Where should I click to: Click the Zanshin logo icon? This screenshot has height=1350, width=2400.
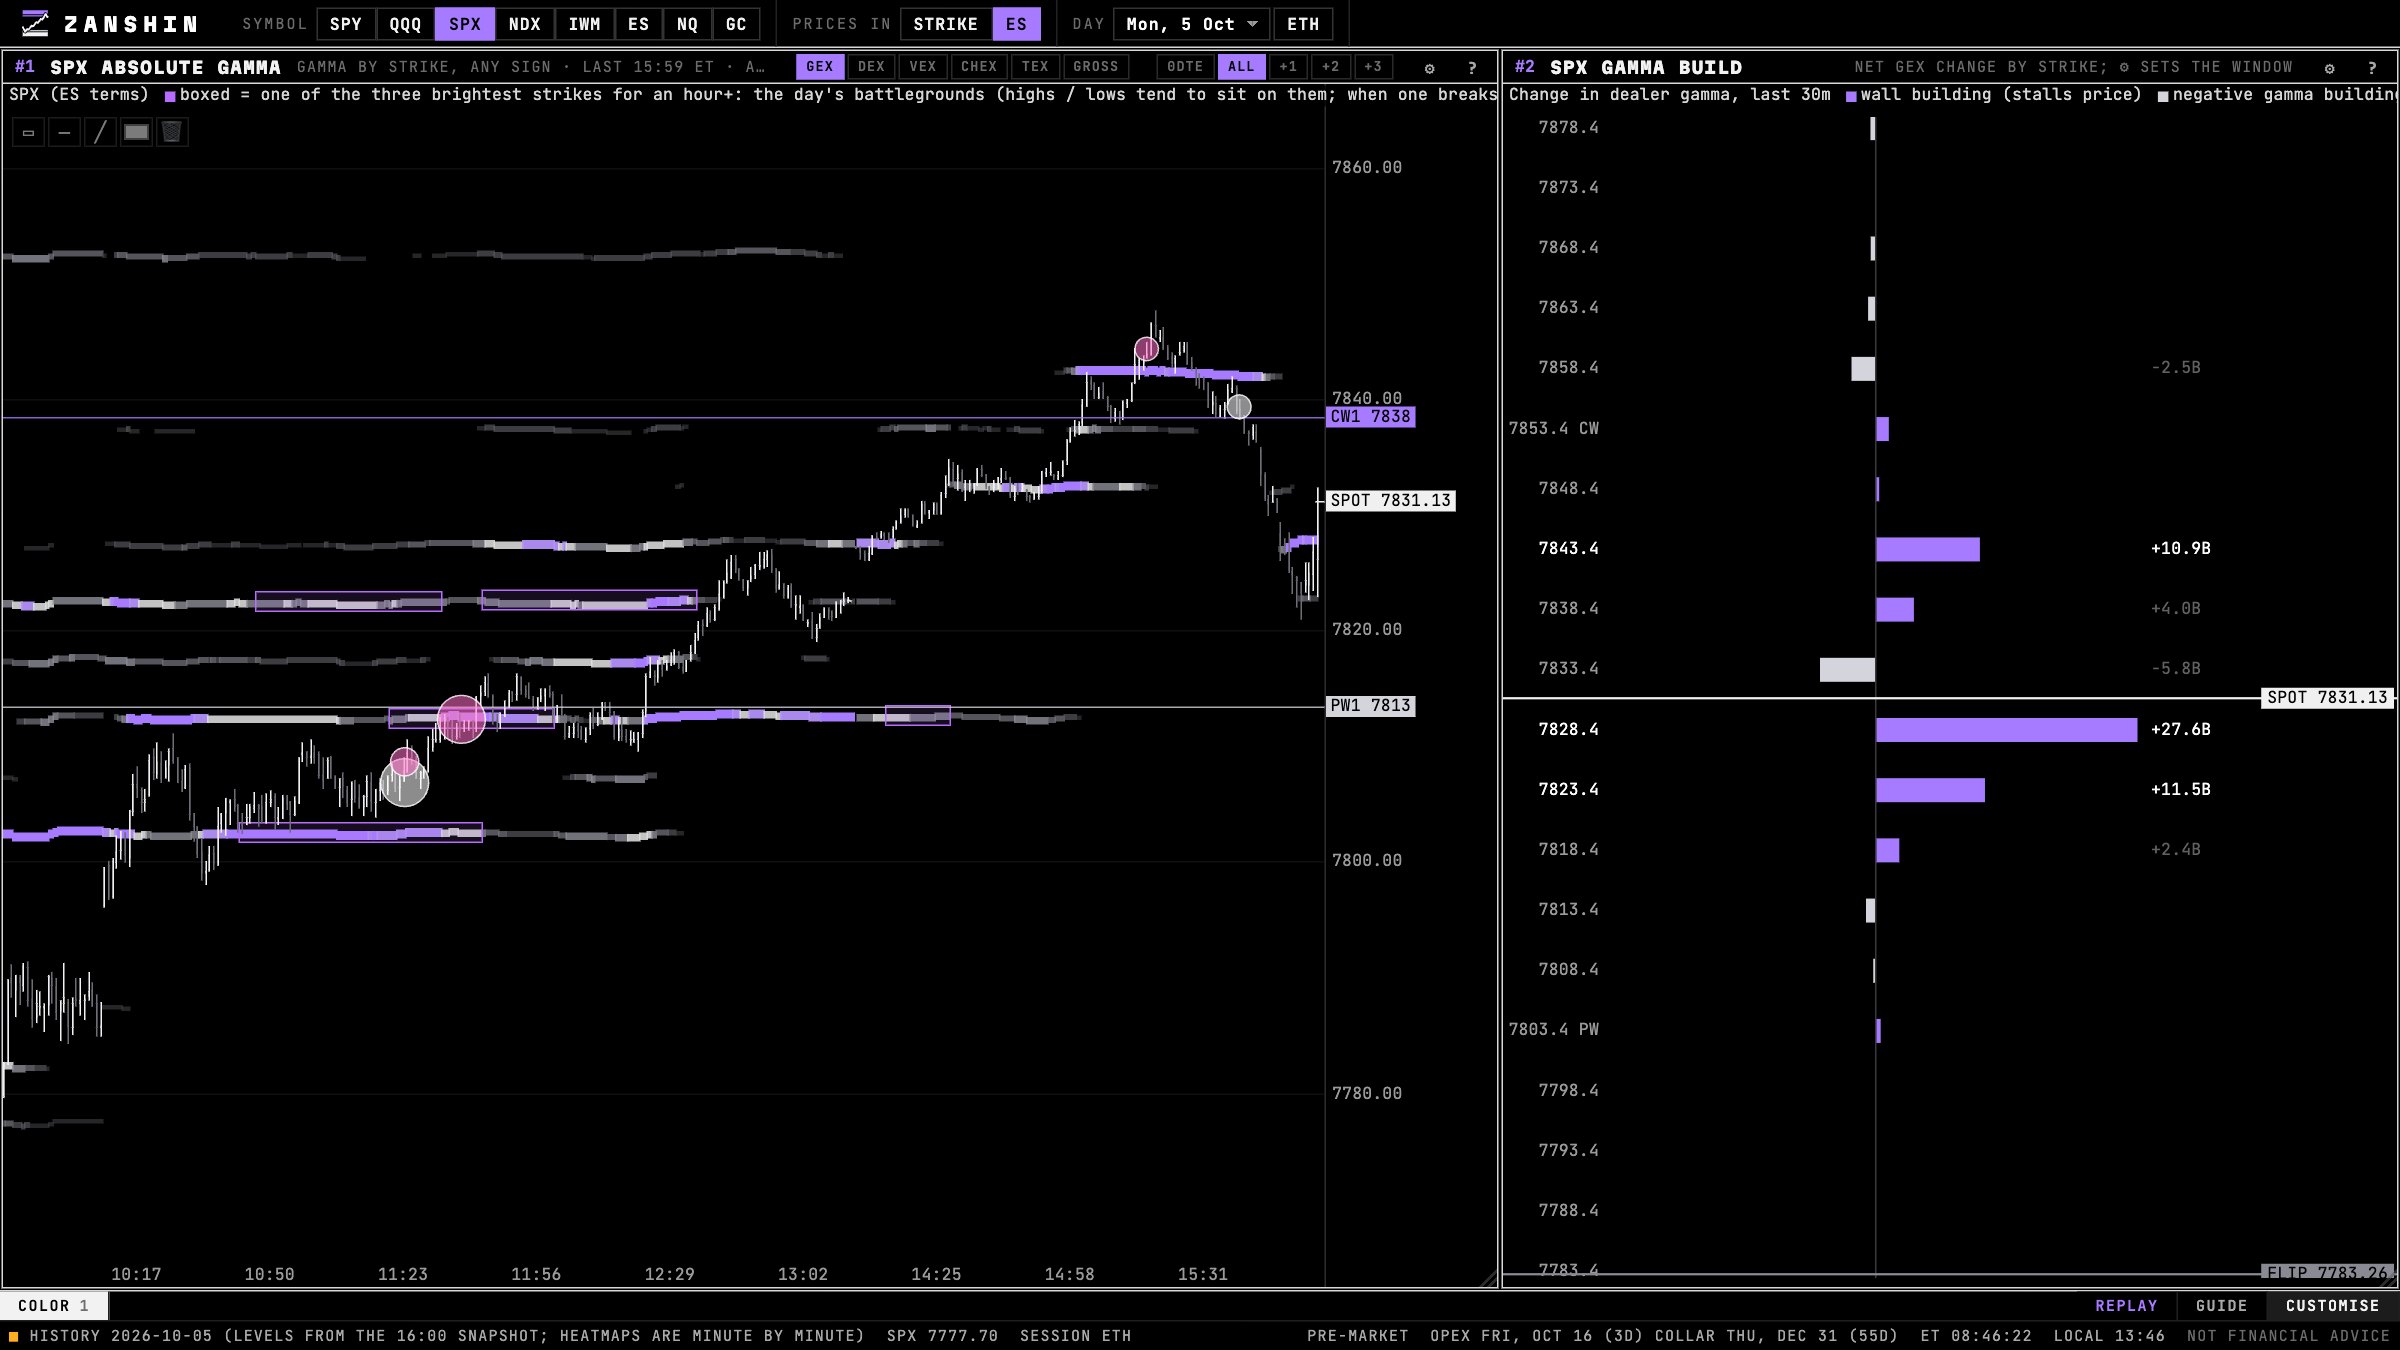tap(35, 23)
